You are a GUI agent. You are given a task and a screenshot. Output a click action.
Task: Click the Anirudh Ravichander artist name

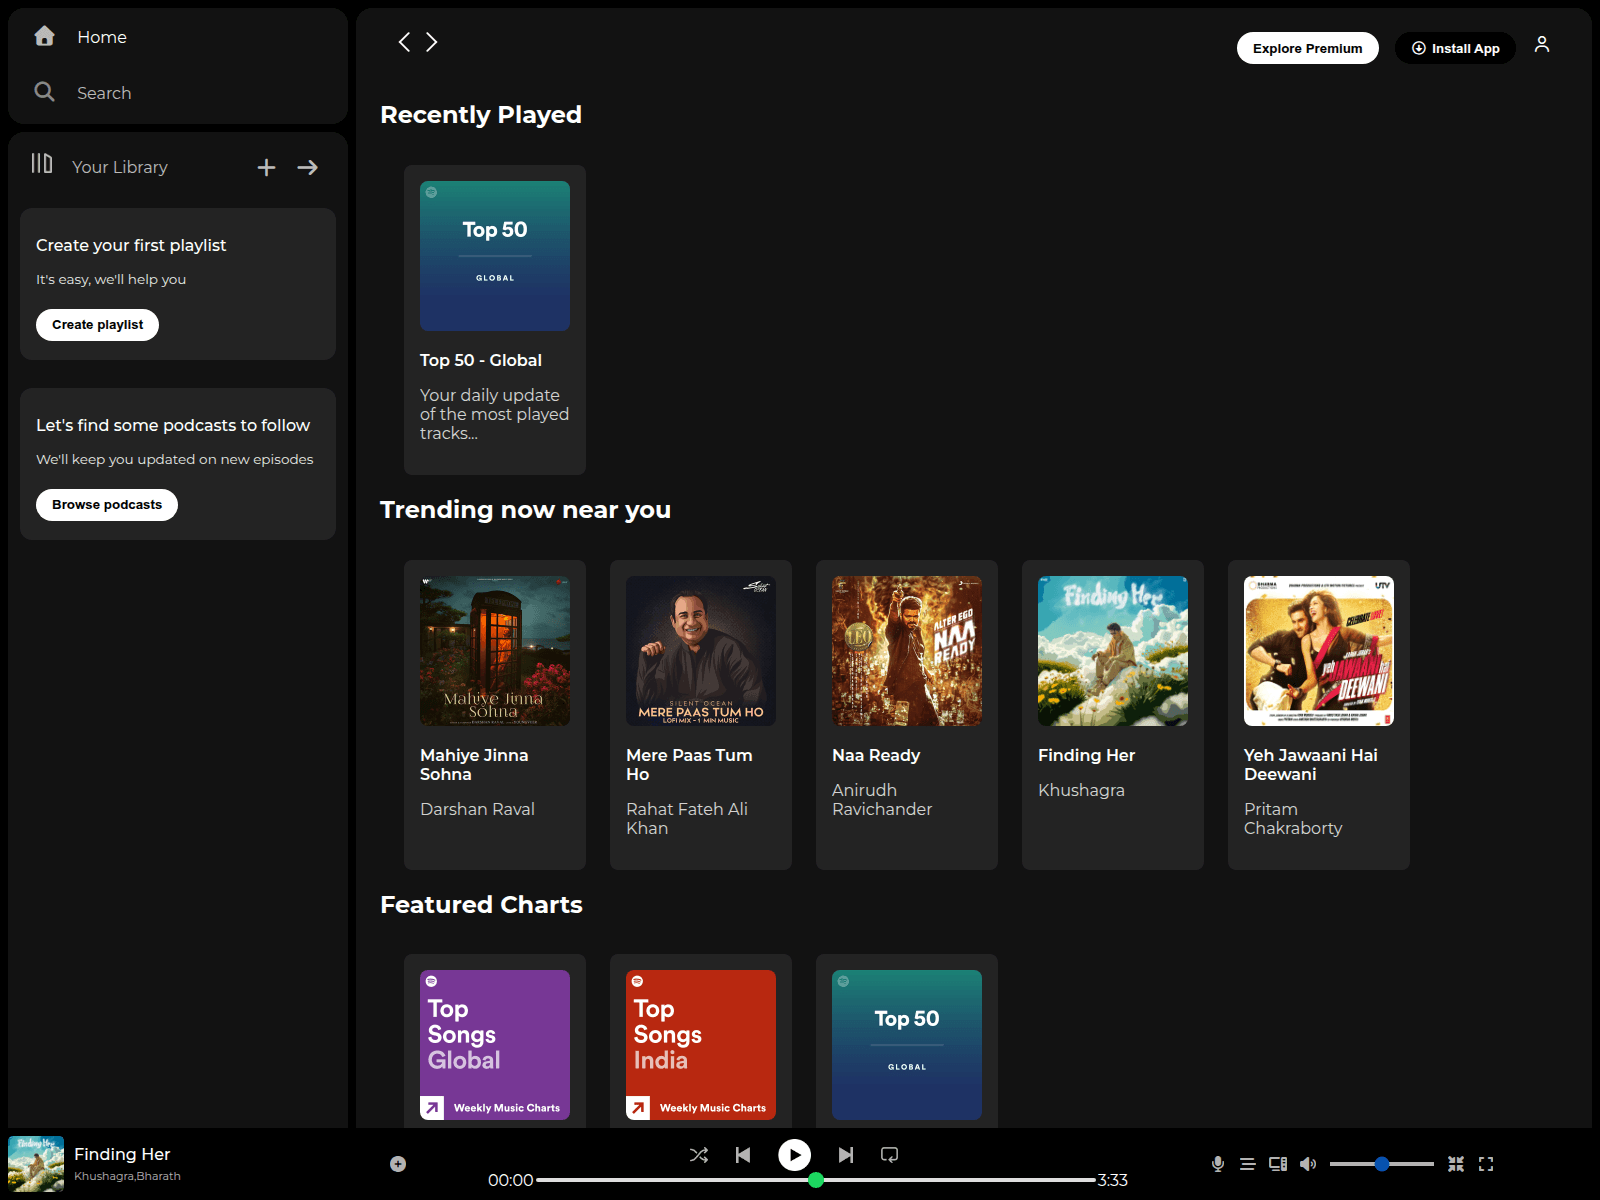pyautogui.click(x=882, y=800)
